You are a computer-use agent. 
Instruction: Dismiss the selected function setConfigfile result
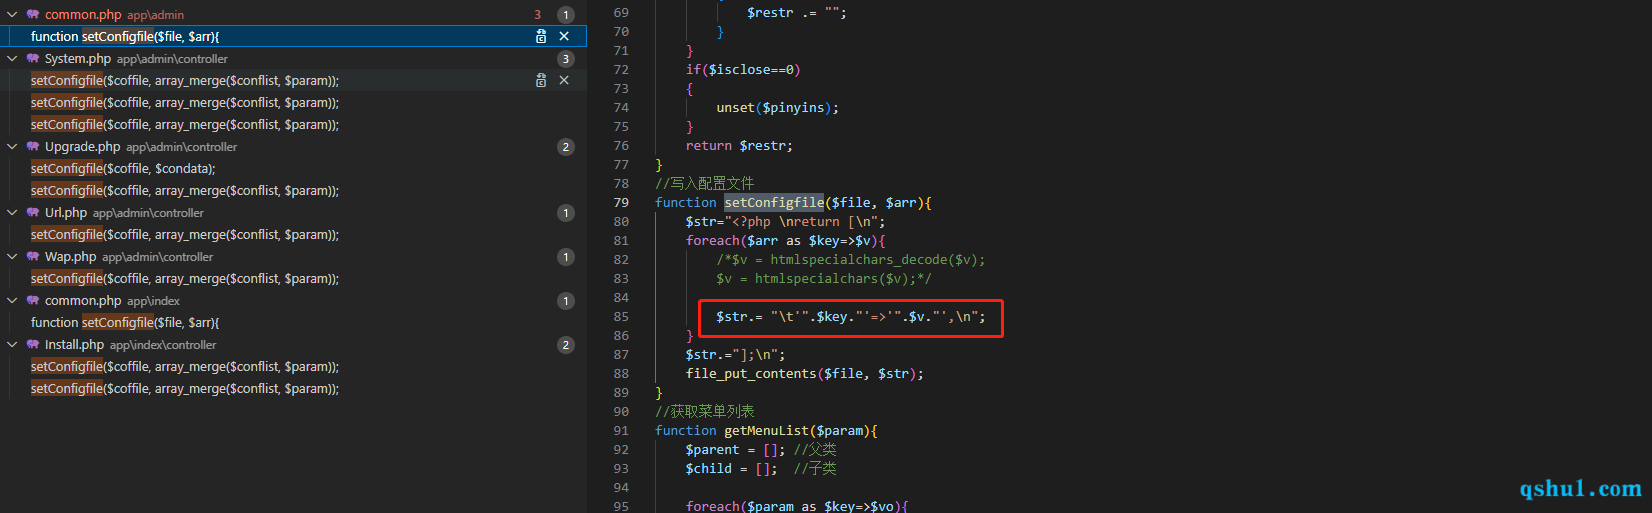[x=564, y=36]
